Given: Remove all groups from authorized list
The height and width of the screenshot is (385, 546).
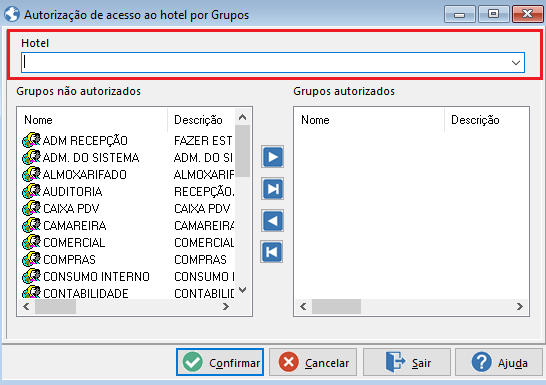Looking at the screenshot, I should [x=272, y=252].
